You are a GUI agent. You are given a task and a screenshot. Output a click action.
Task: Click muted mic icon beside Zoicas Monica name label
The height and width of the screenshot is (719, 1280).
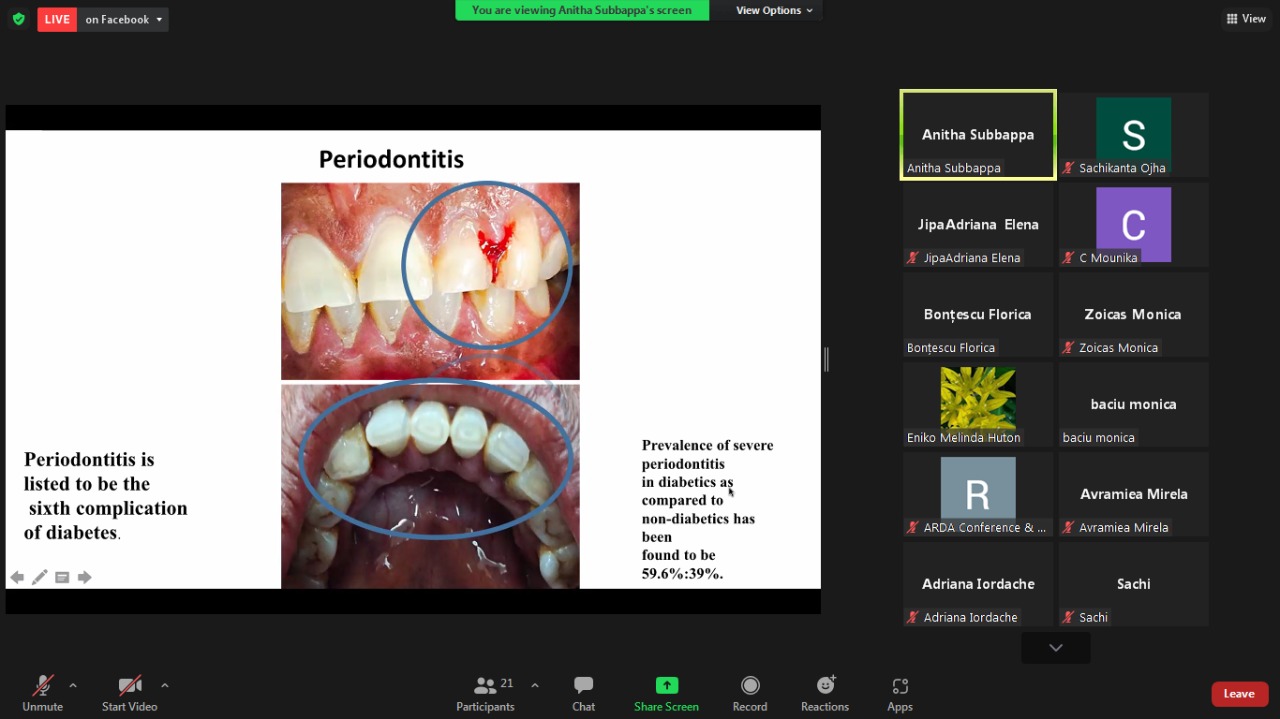point(1069,348)
